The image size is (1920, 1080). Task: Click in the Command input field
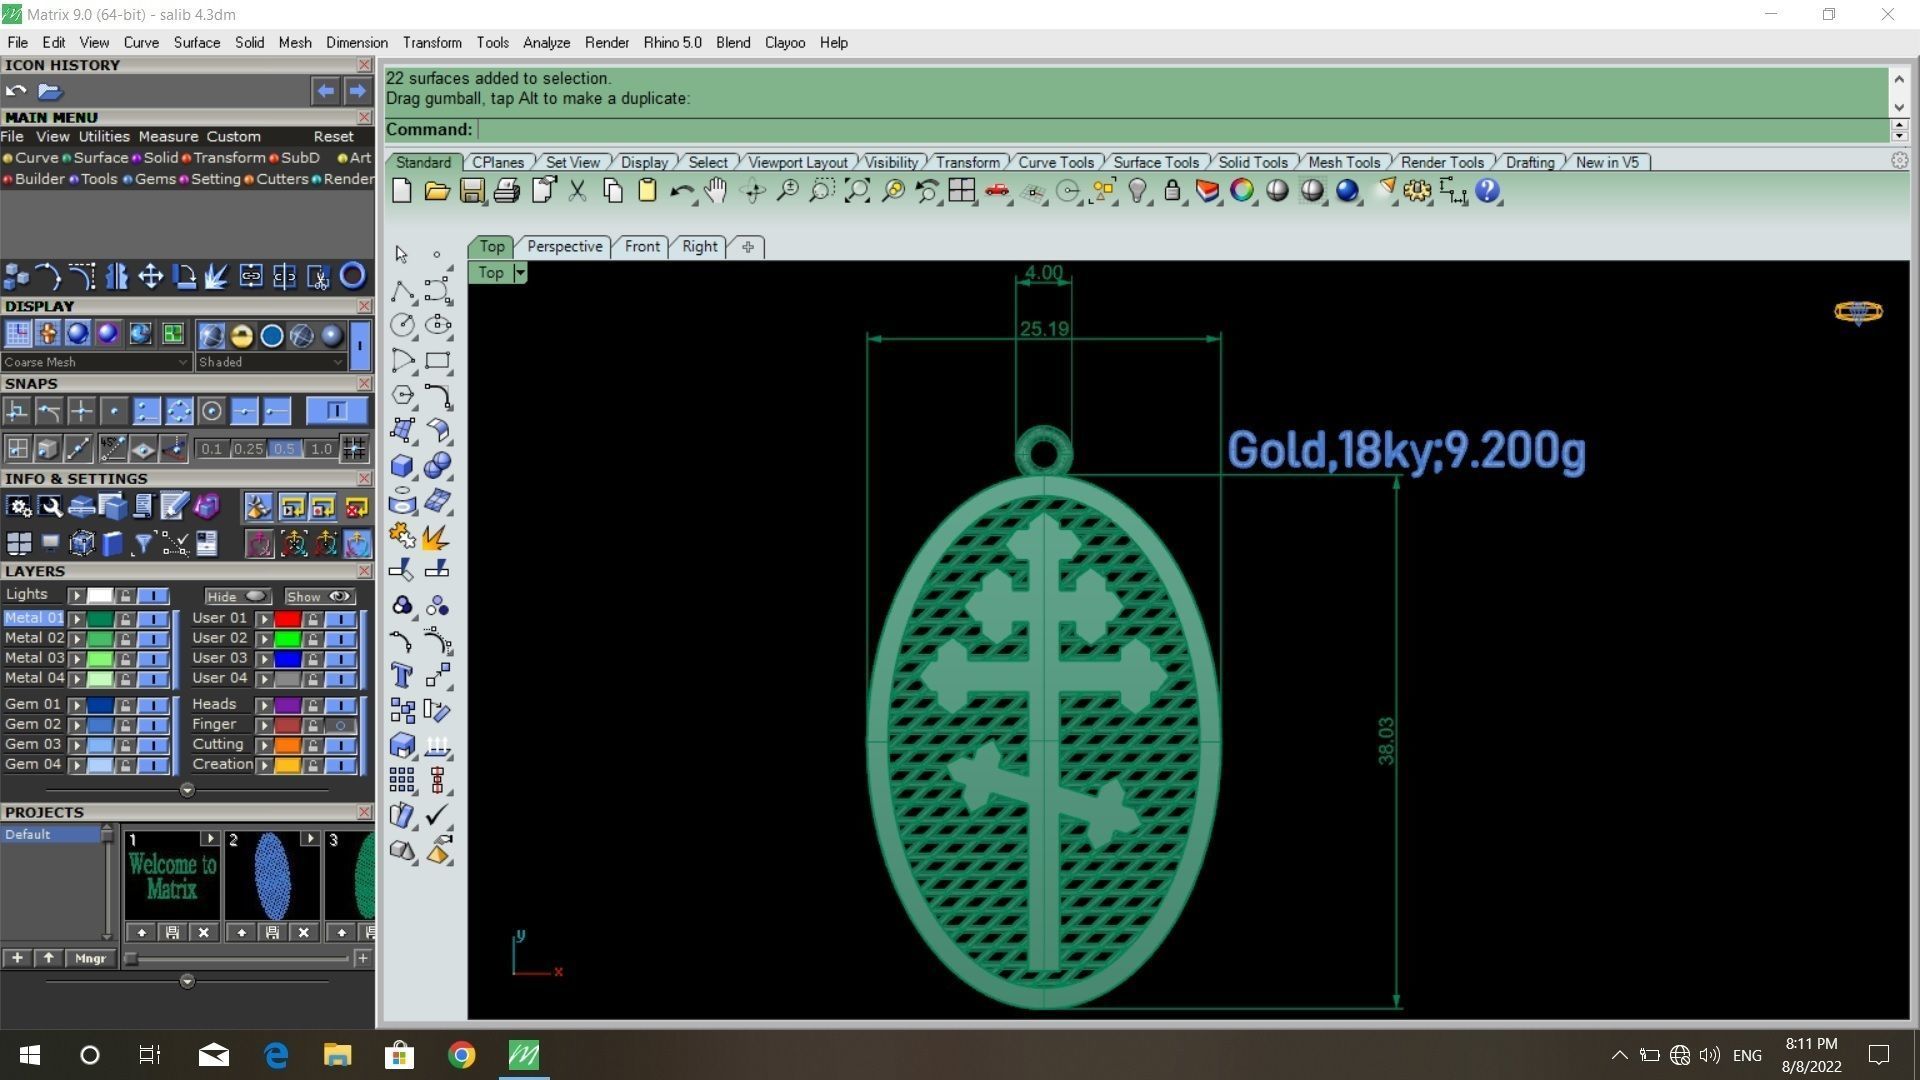[x=1183, y=130]
